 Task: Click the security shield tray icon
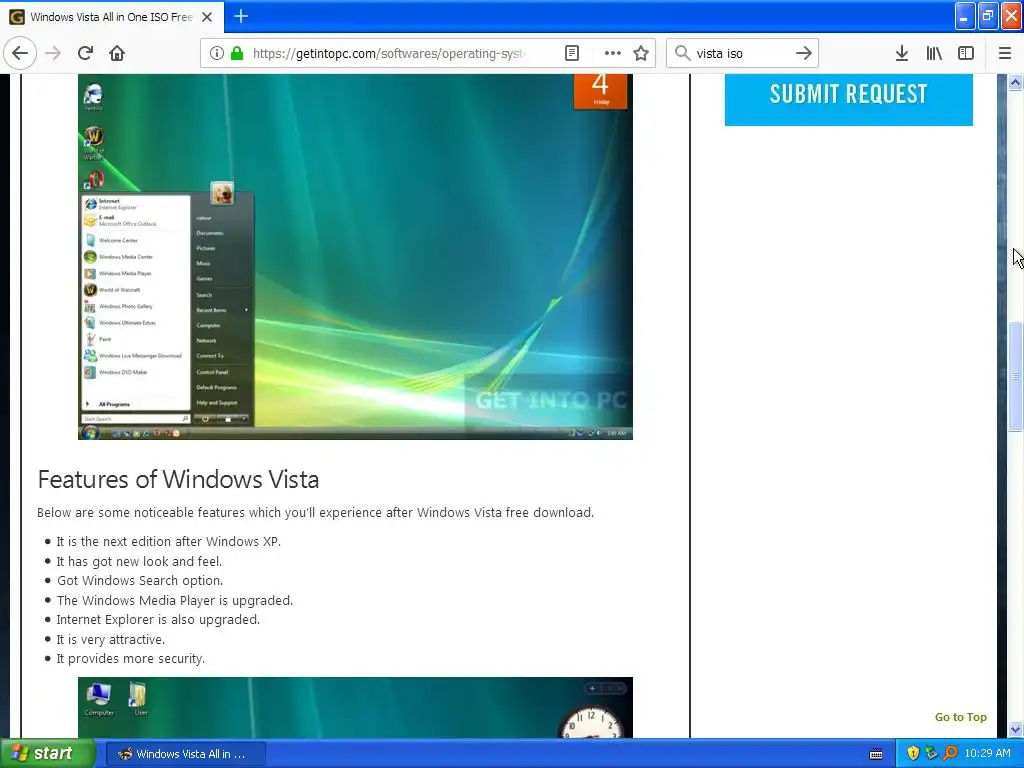913,754
